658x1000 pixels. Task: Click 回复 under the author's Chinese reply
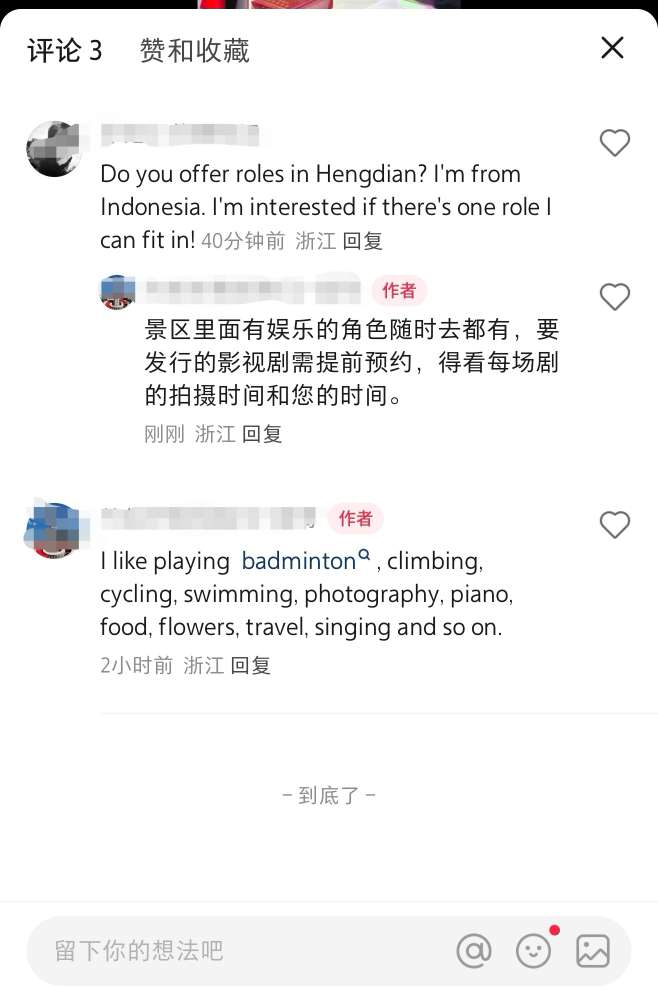[x=262, y=434]
